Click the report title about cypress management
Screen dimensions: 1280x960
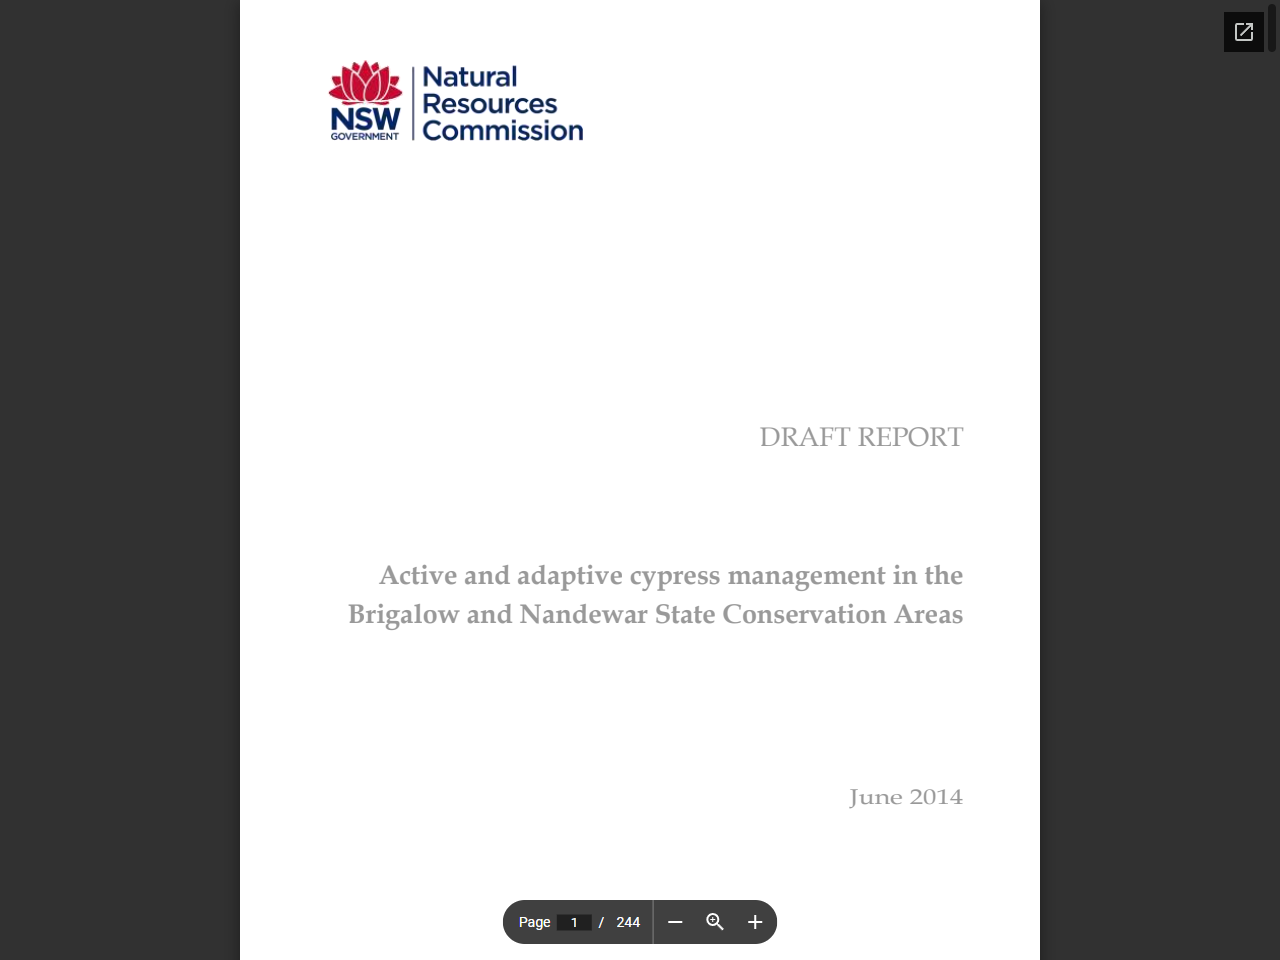point(655,595)
